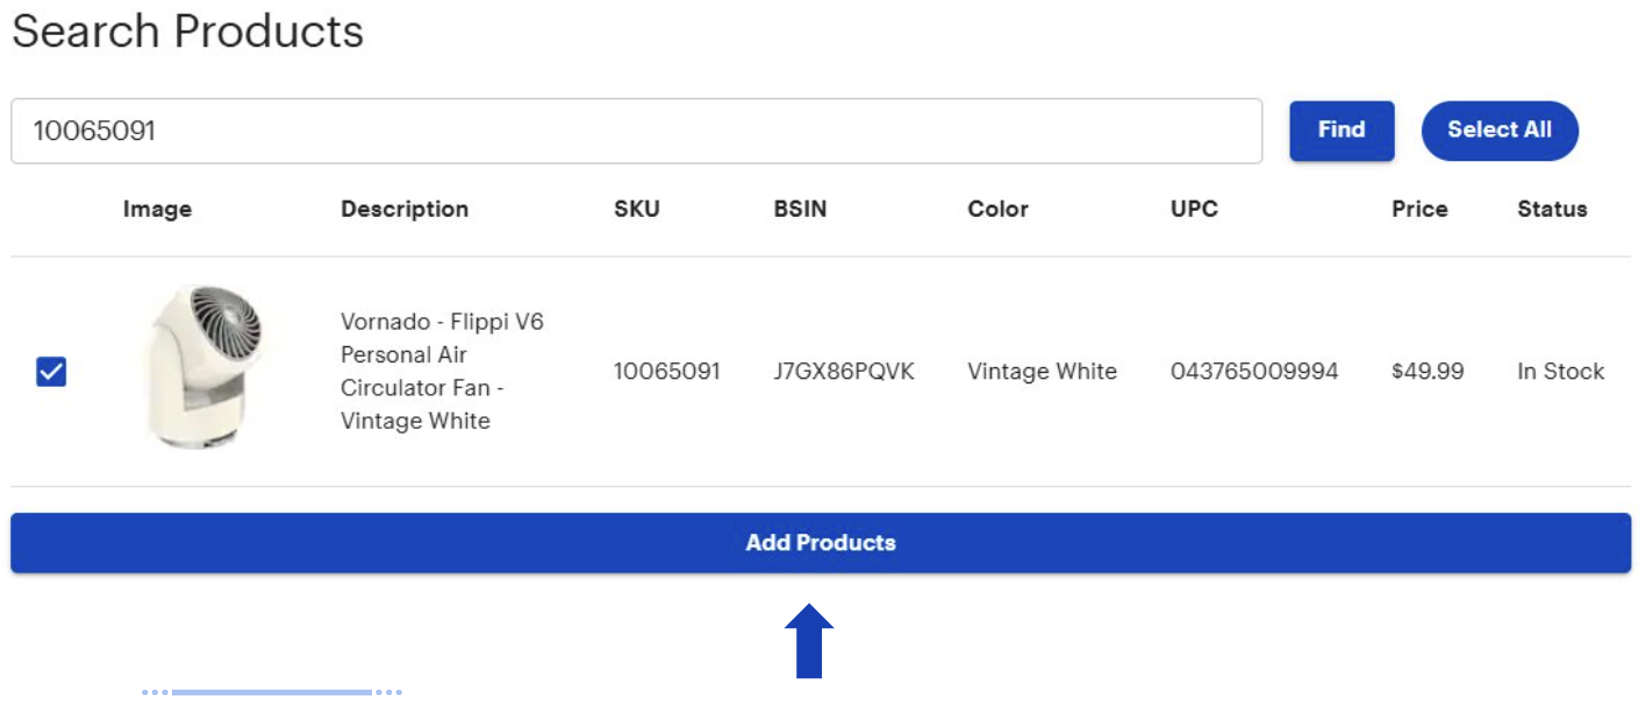The width and height of the screenshot is (1644, 710).
Task: Click the UPC column header
Action: coord(1194,209)
